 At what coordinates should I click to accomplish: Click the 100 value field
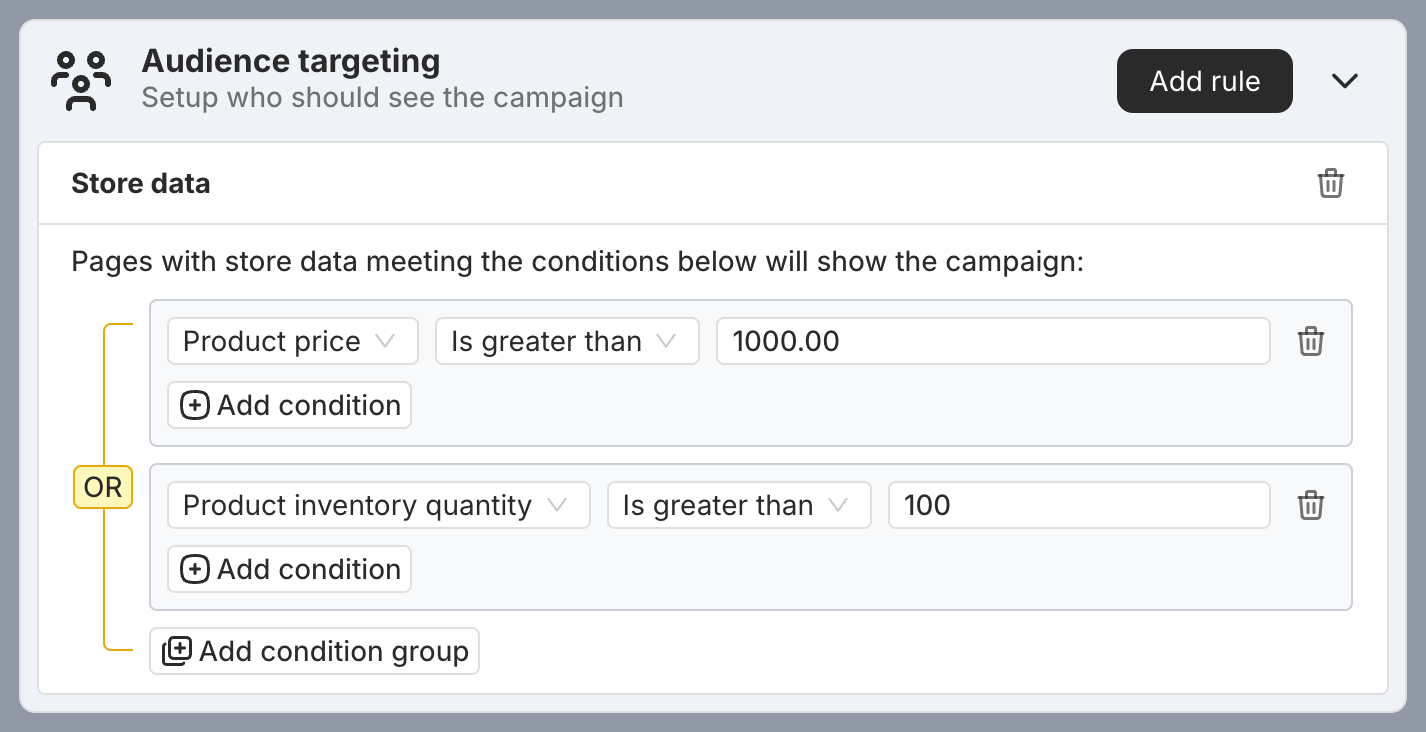click(1079, 506)
